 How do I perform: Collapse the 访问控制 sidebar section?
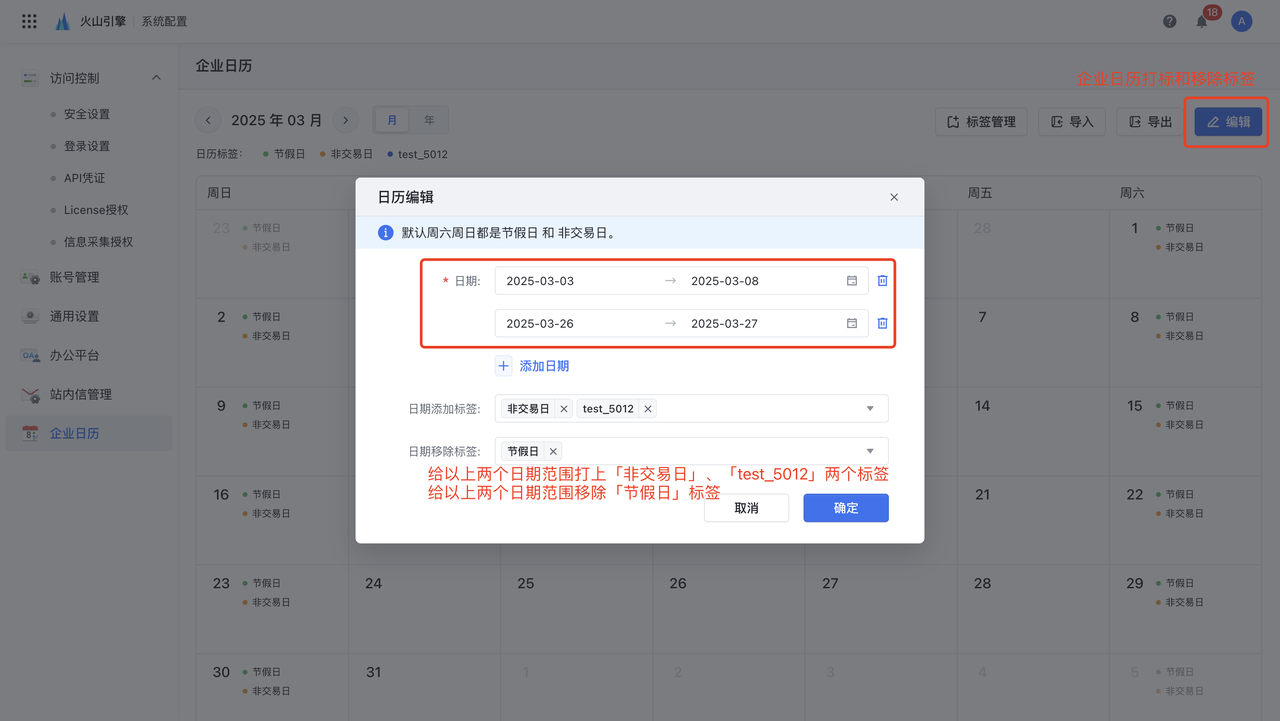coord(156,78)
